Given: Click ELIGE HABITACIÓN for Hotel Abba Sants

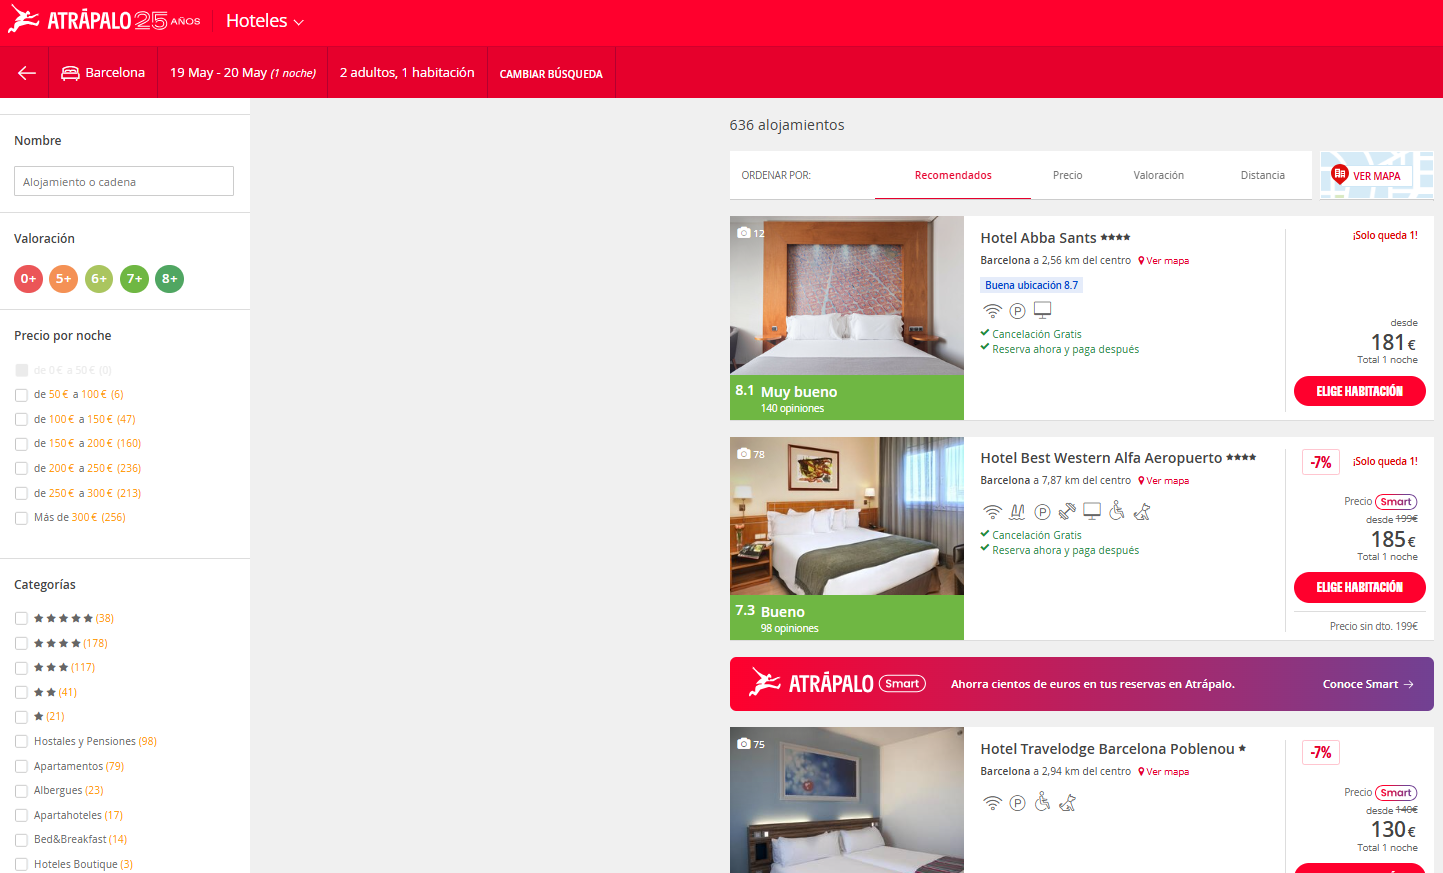Looking at the screenshot, I should [x=1359, y=391].
